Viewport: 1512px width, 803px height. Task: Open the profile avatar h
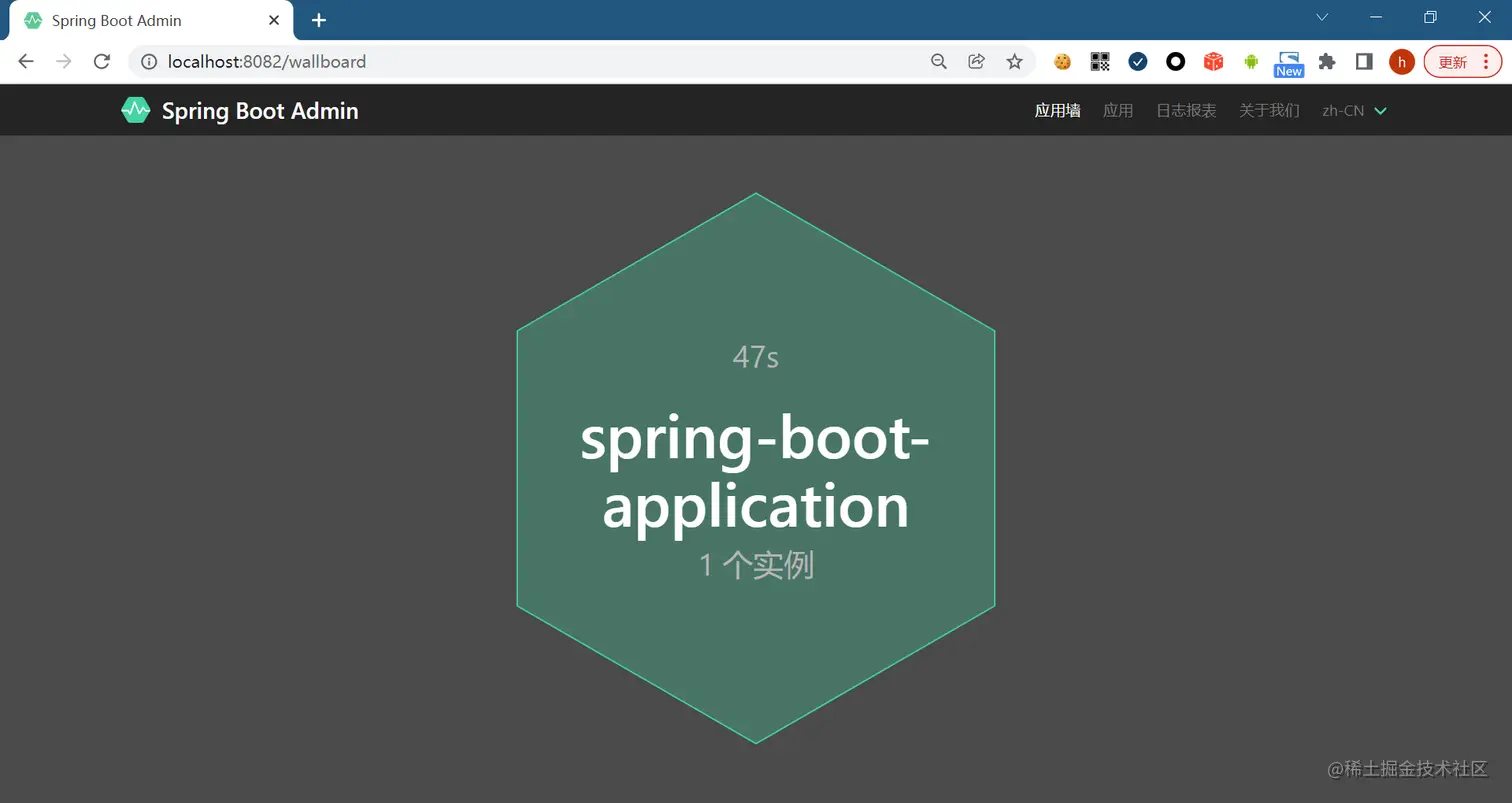1402,62
